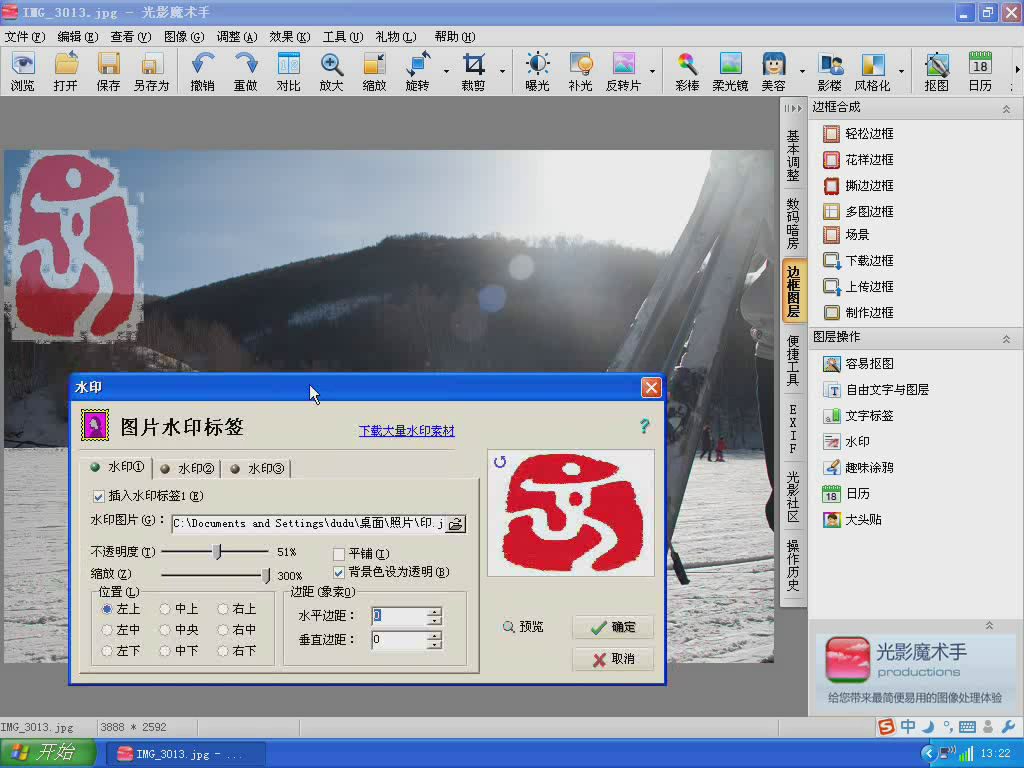
Task: Open the 数码暗房 side tab
Action: (x=793, y=223)
